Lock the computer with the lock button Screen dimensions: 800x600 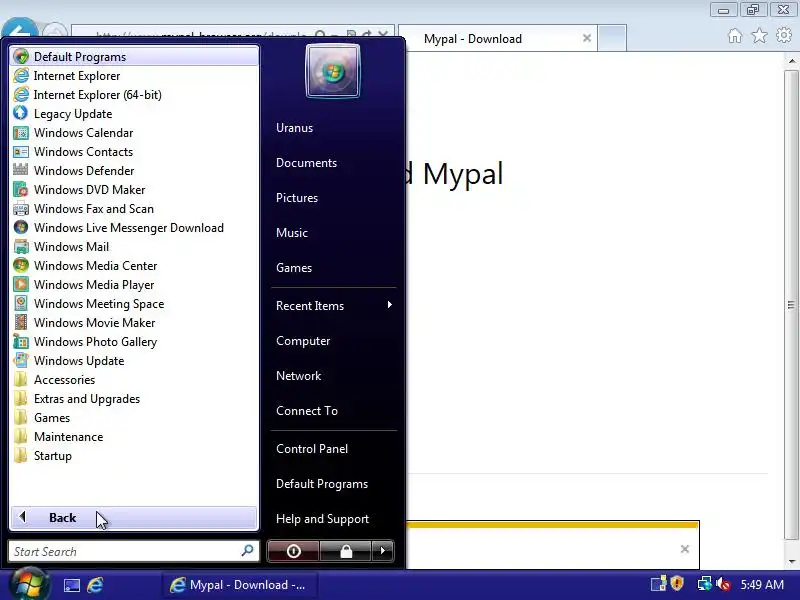point(346,551)
